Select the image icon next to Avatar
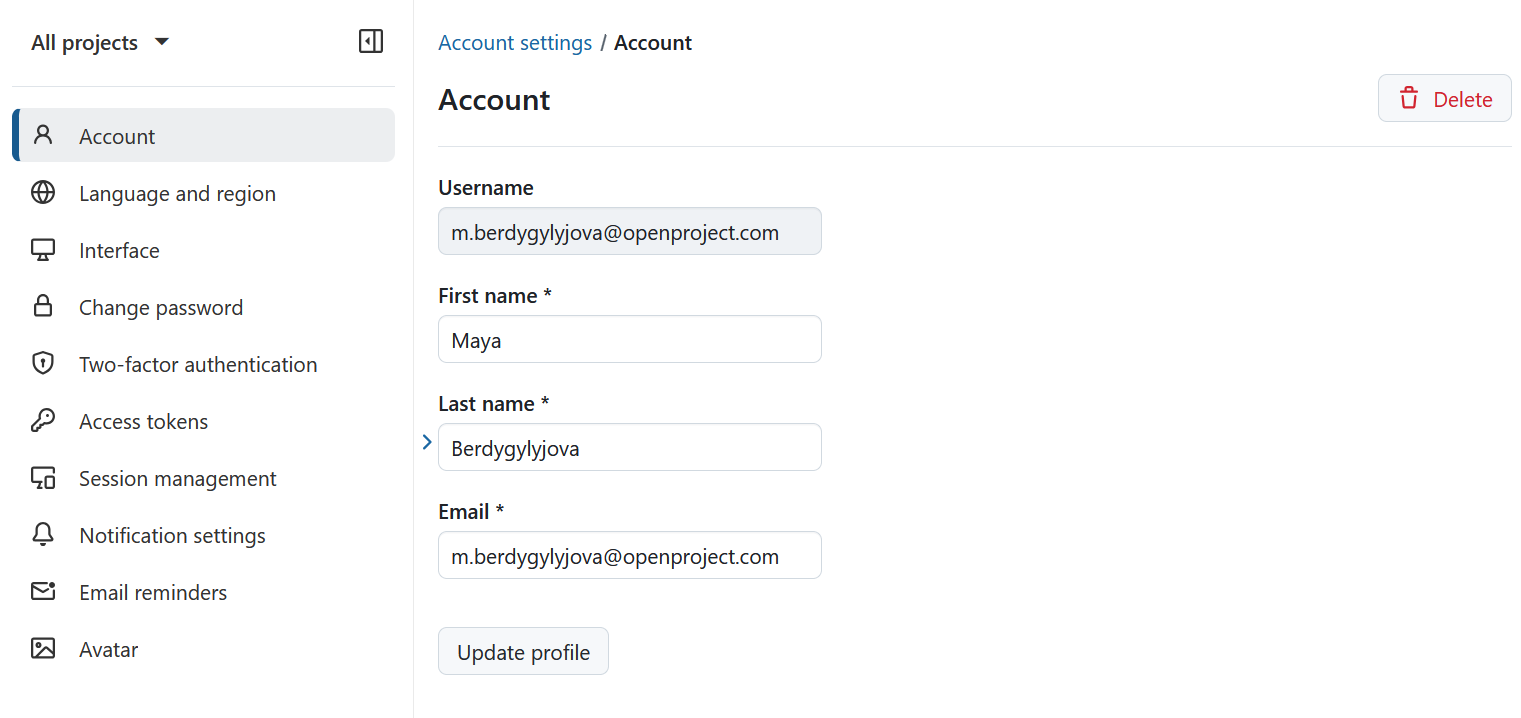1521x718 pixels. [x=43, y=649]
